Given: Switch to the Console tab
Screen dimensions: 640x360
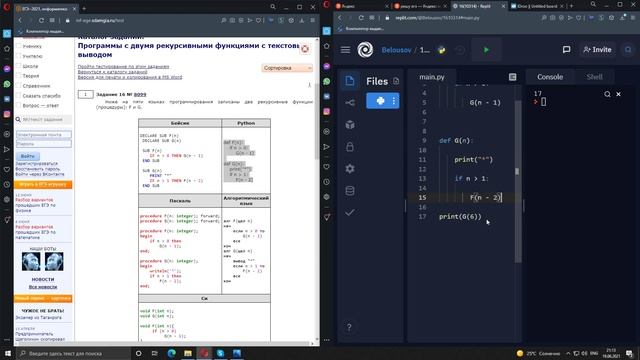Looking at the screenshot, I should click(550, 77).
